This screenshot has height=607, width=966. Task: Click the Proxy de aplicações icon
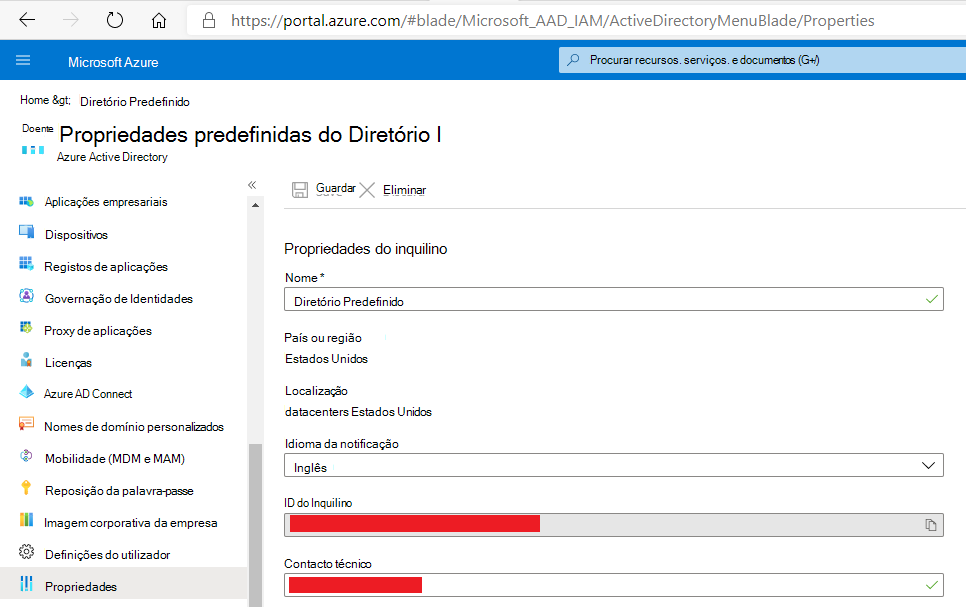26,327
